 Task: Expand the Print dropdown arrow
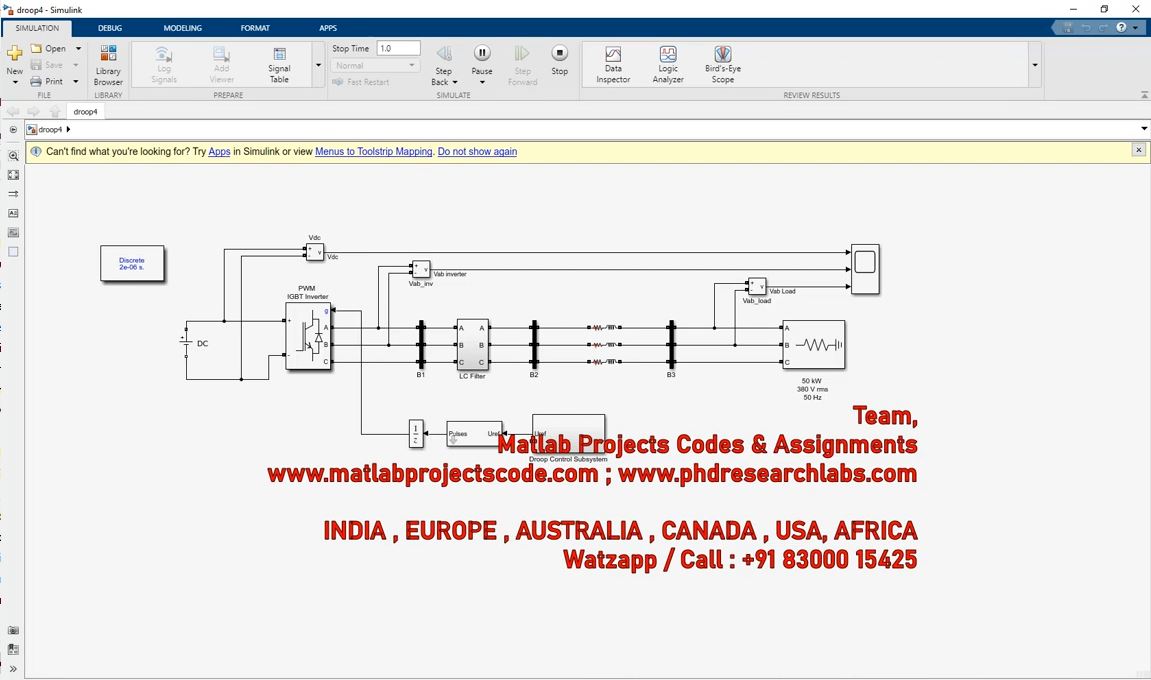(x=76, y=82)
